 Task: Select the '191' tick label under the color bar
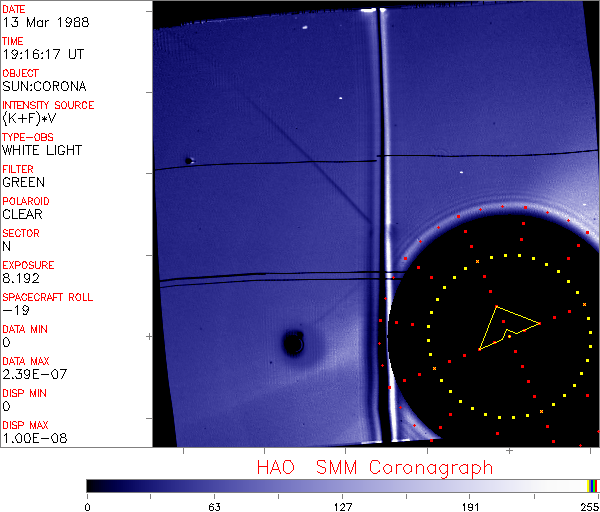pyautogui.click(x=470, y=505)
